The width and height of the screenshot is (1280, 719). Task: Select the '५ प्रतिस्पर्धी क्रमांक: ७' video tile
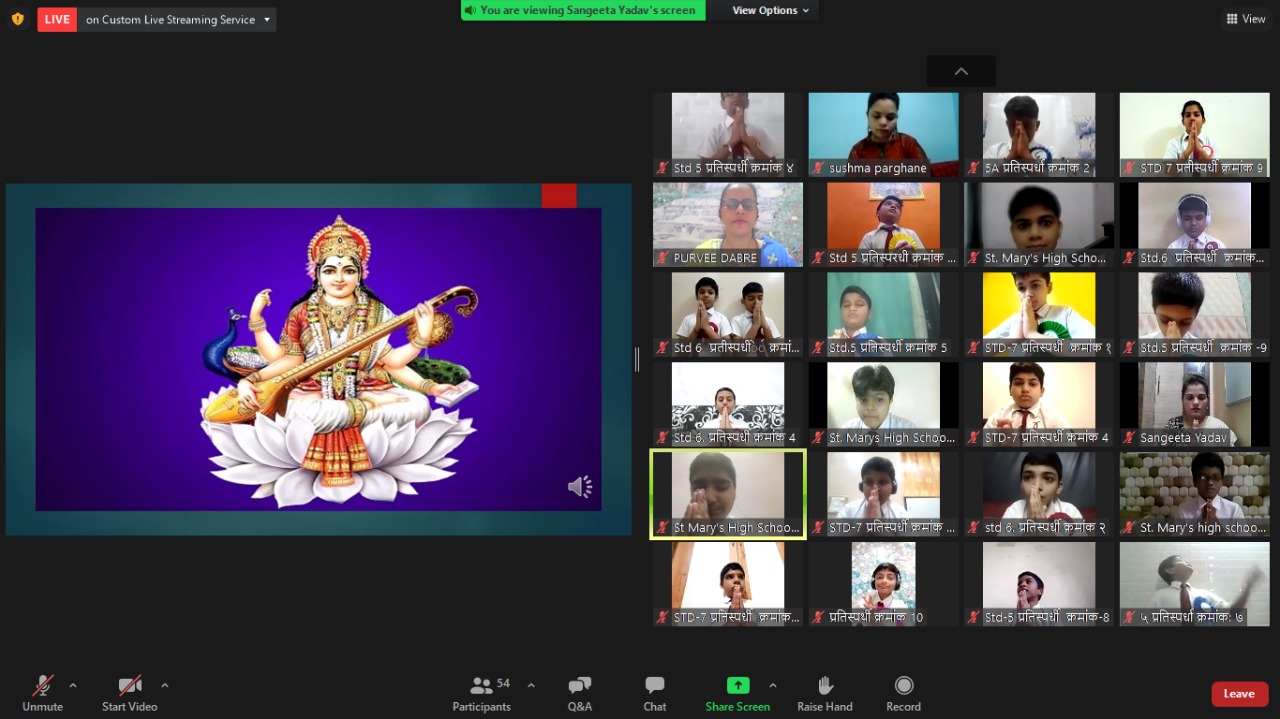[x=1194, y=584]
